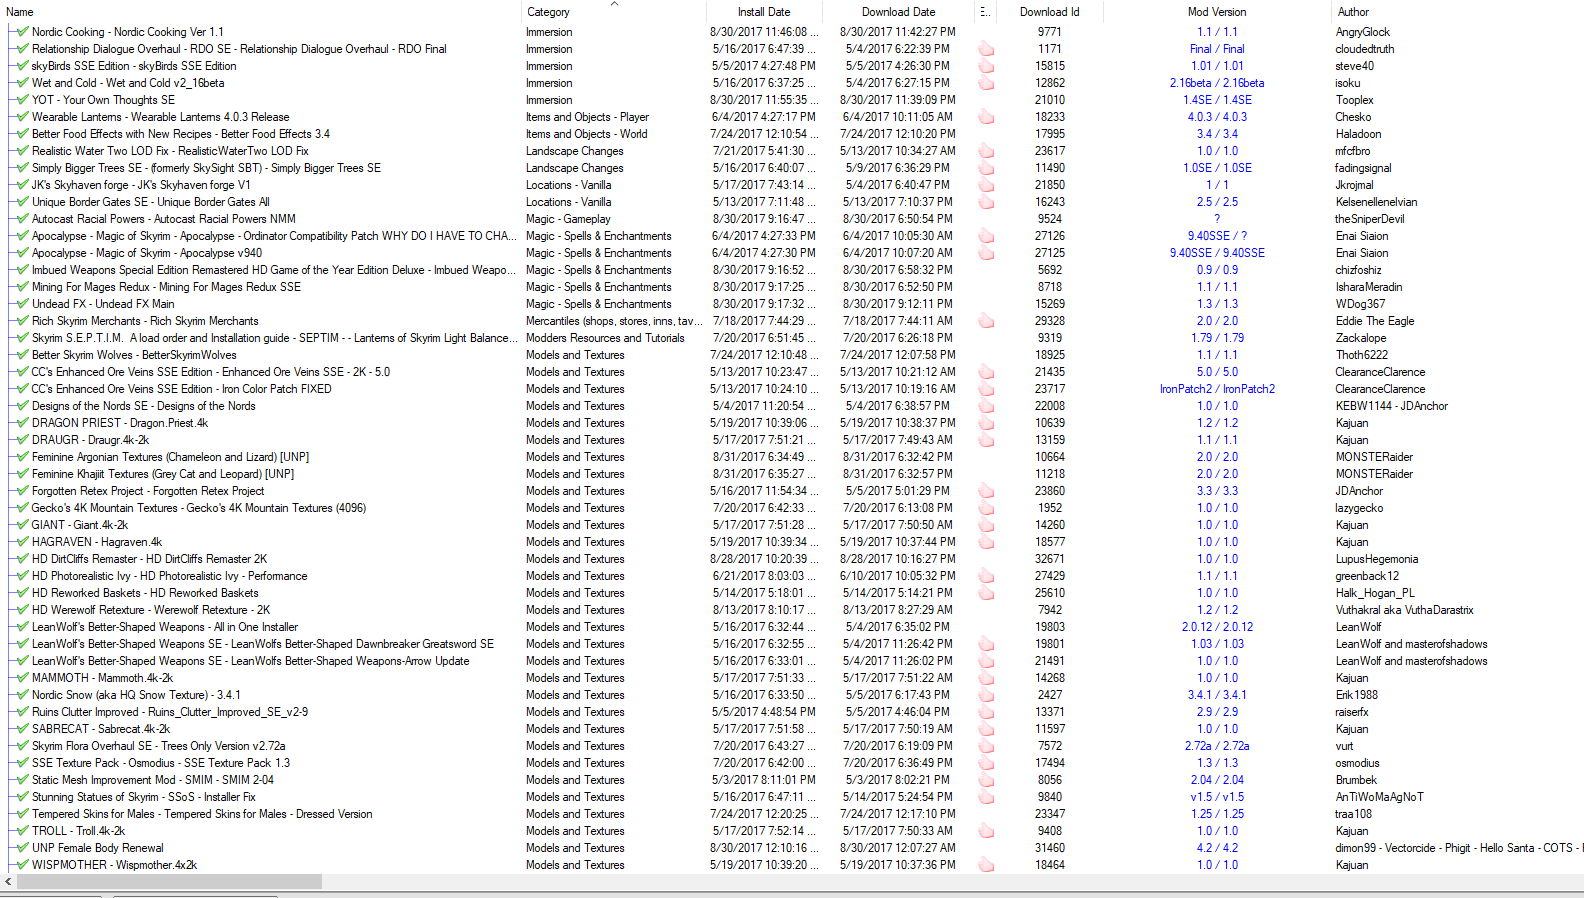The height and width of the screenshot is (898, 1584).
Task: Click author name 'Enai Siiaion' for Ordinator patch
Action: (1361, 236)
